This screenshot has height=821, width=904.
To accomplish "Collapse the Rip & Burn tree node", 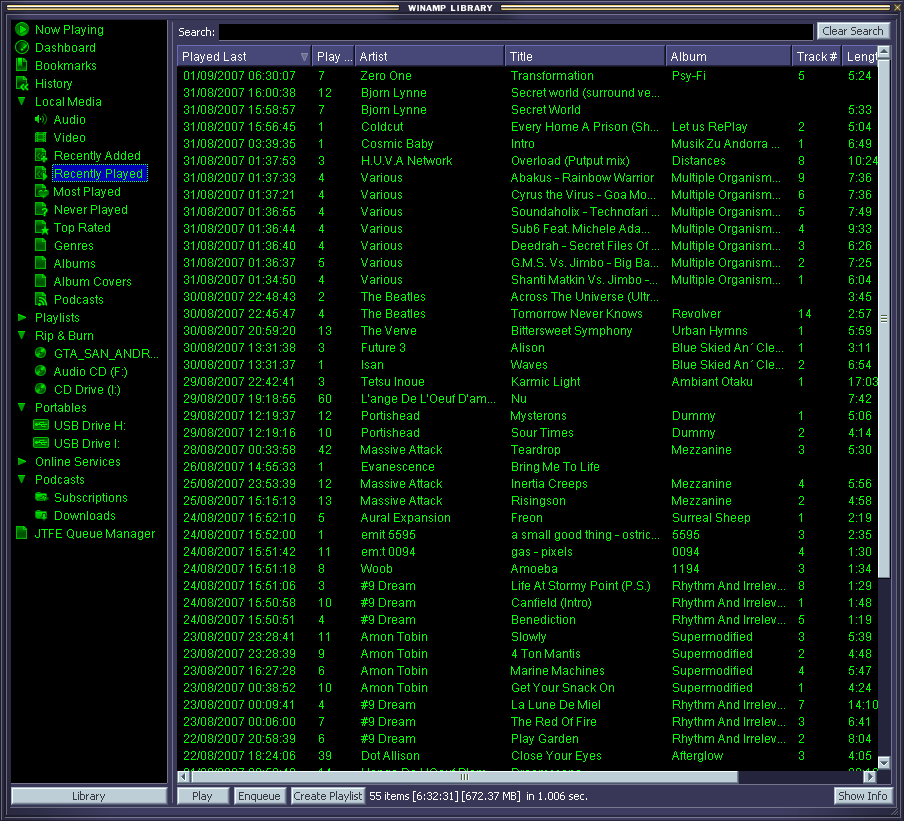I will (x=22, y=335).
